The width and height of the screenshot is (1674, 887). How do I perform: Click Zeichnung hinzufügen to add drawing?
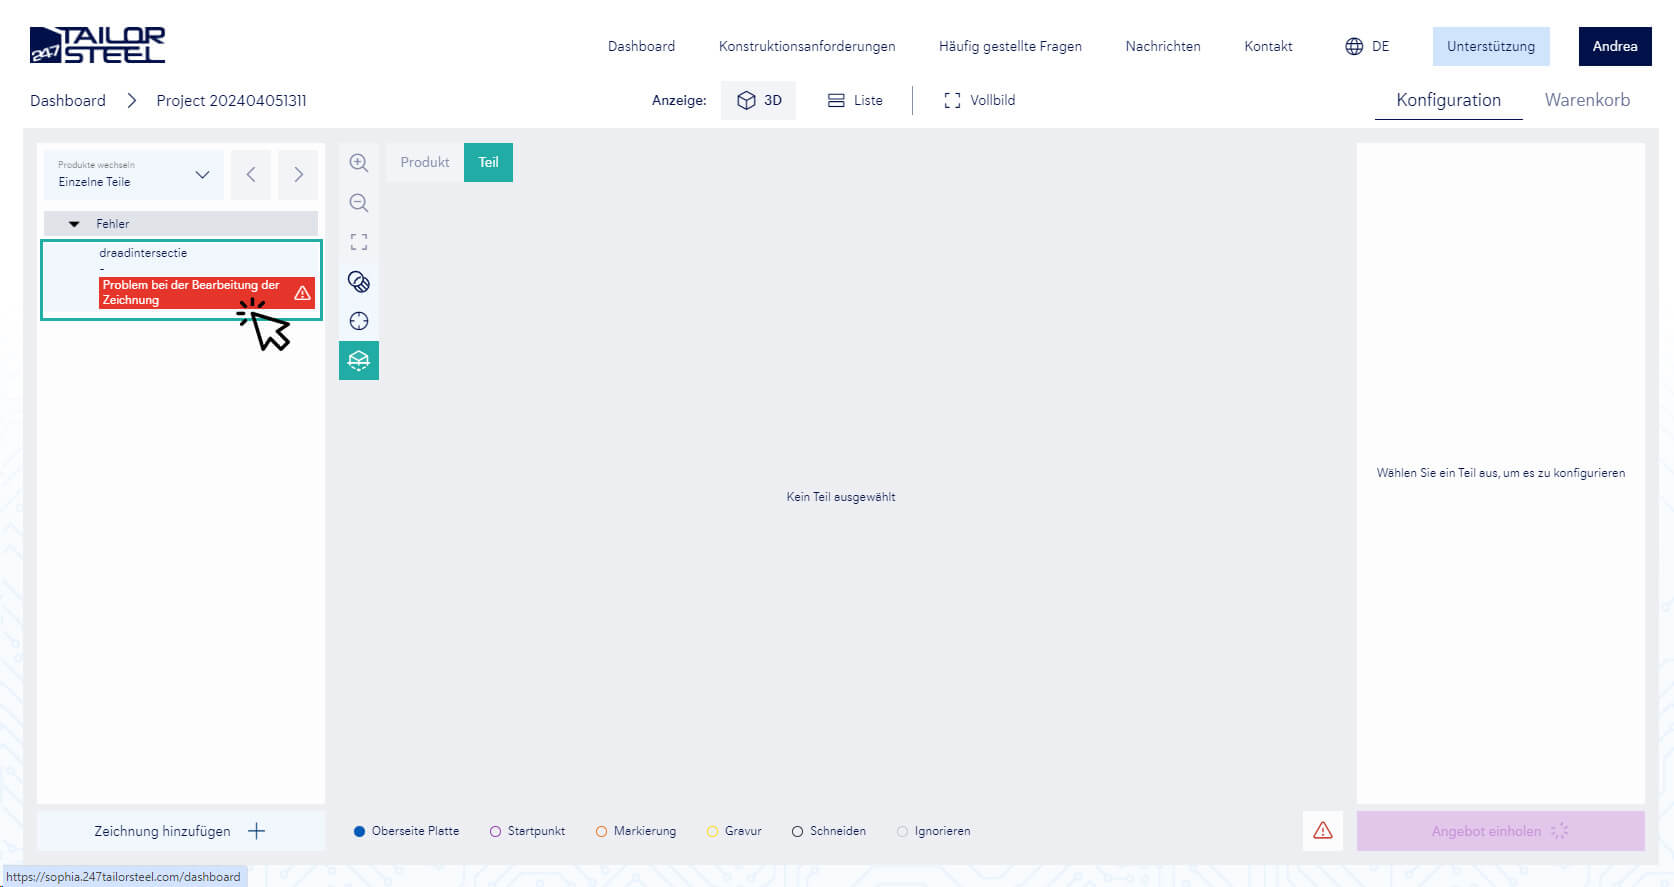(x=180, y=831)
